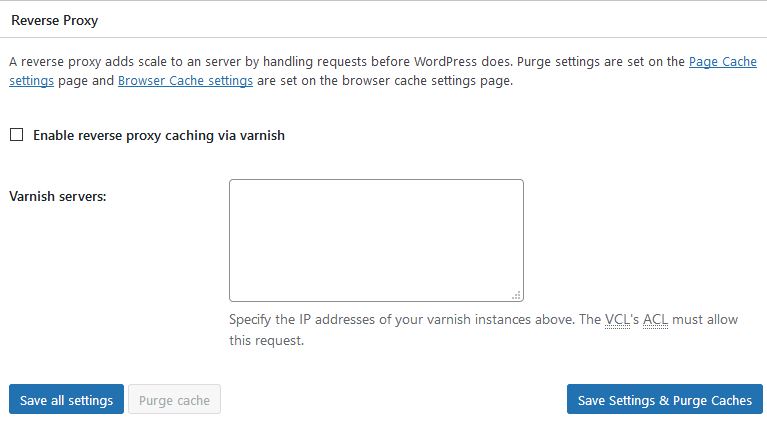The image size is (767, 442).
Task: Click the 'Save all settings' button
Action: 66,399
